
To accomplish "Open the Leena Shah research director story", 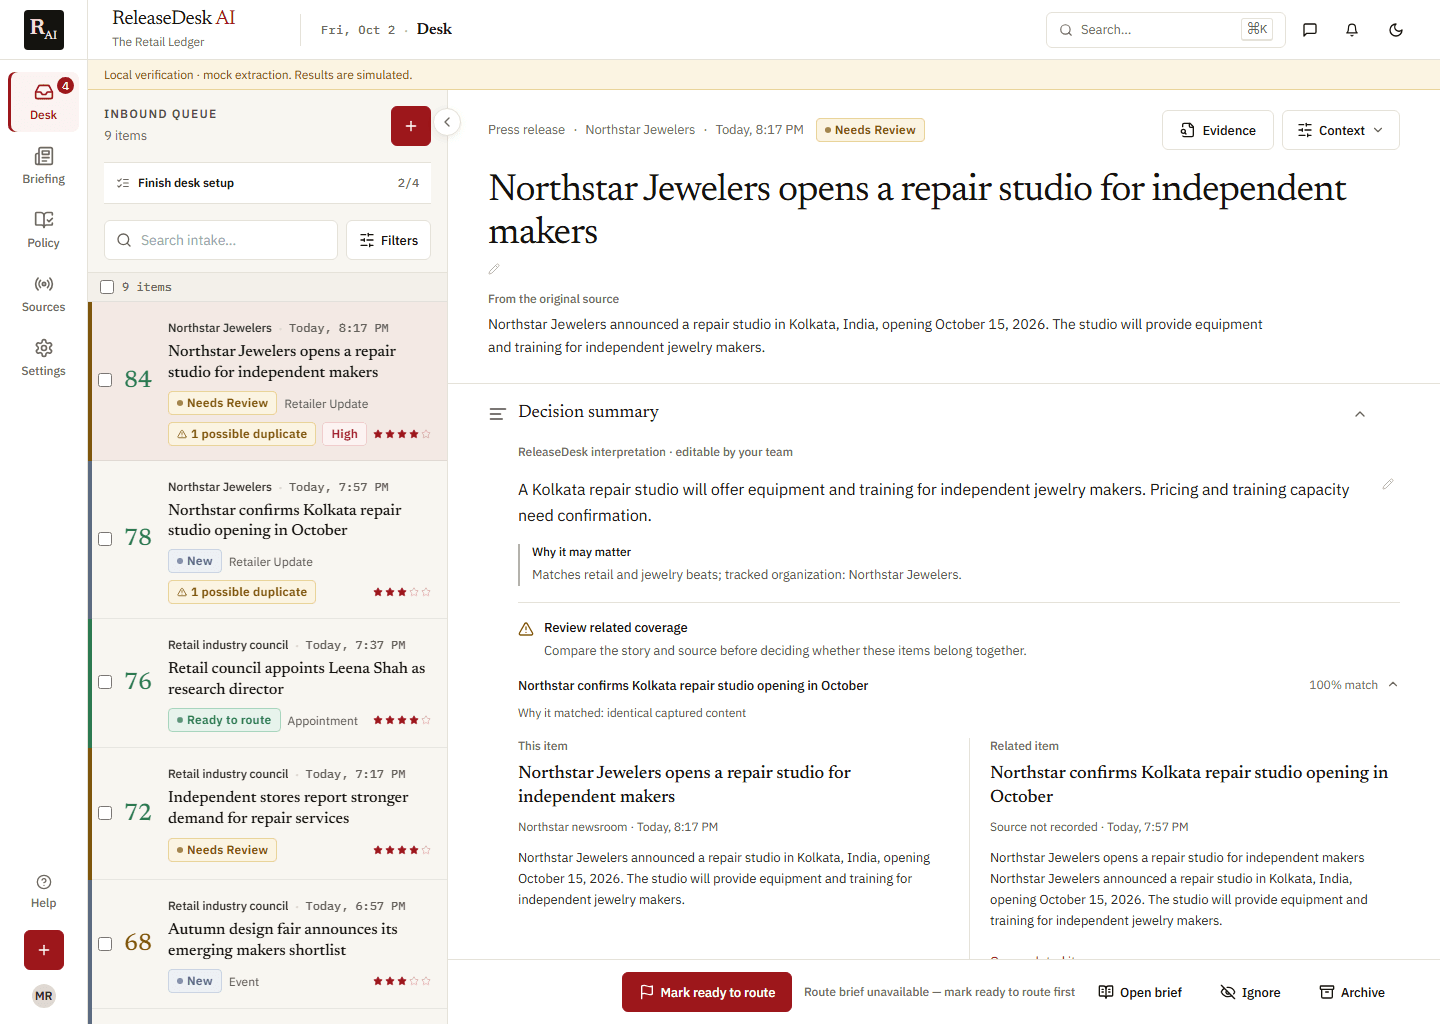I will (x=296, y=678).
